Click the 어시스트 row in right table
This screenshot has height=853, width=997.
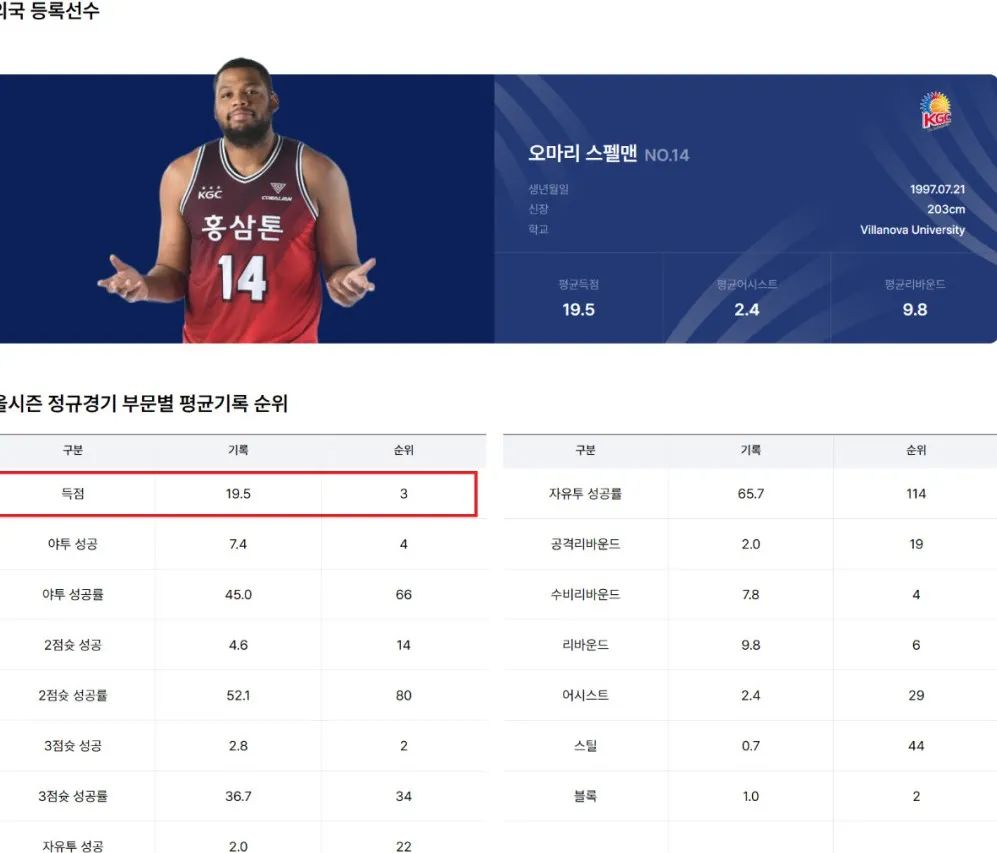tap(750, 695)
